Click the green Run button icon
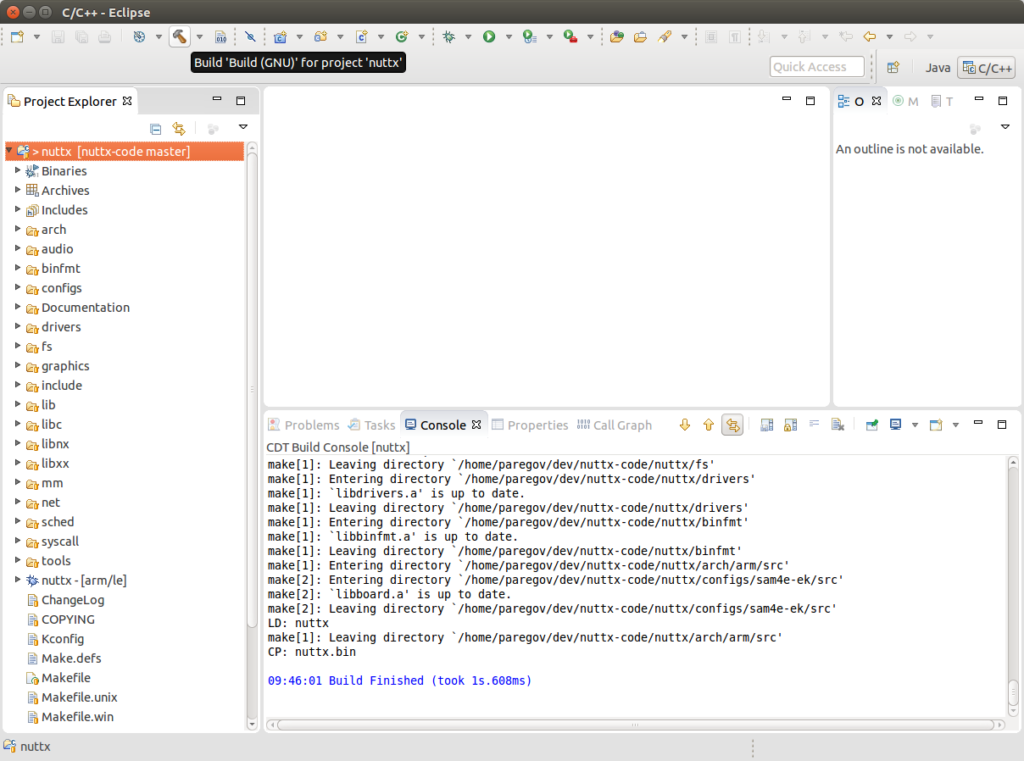 [489, 37]
